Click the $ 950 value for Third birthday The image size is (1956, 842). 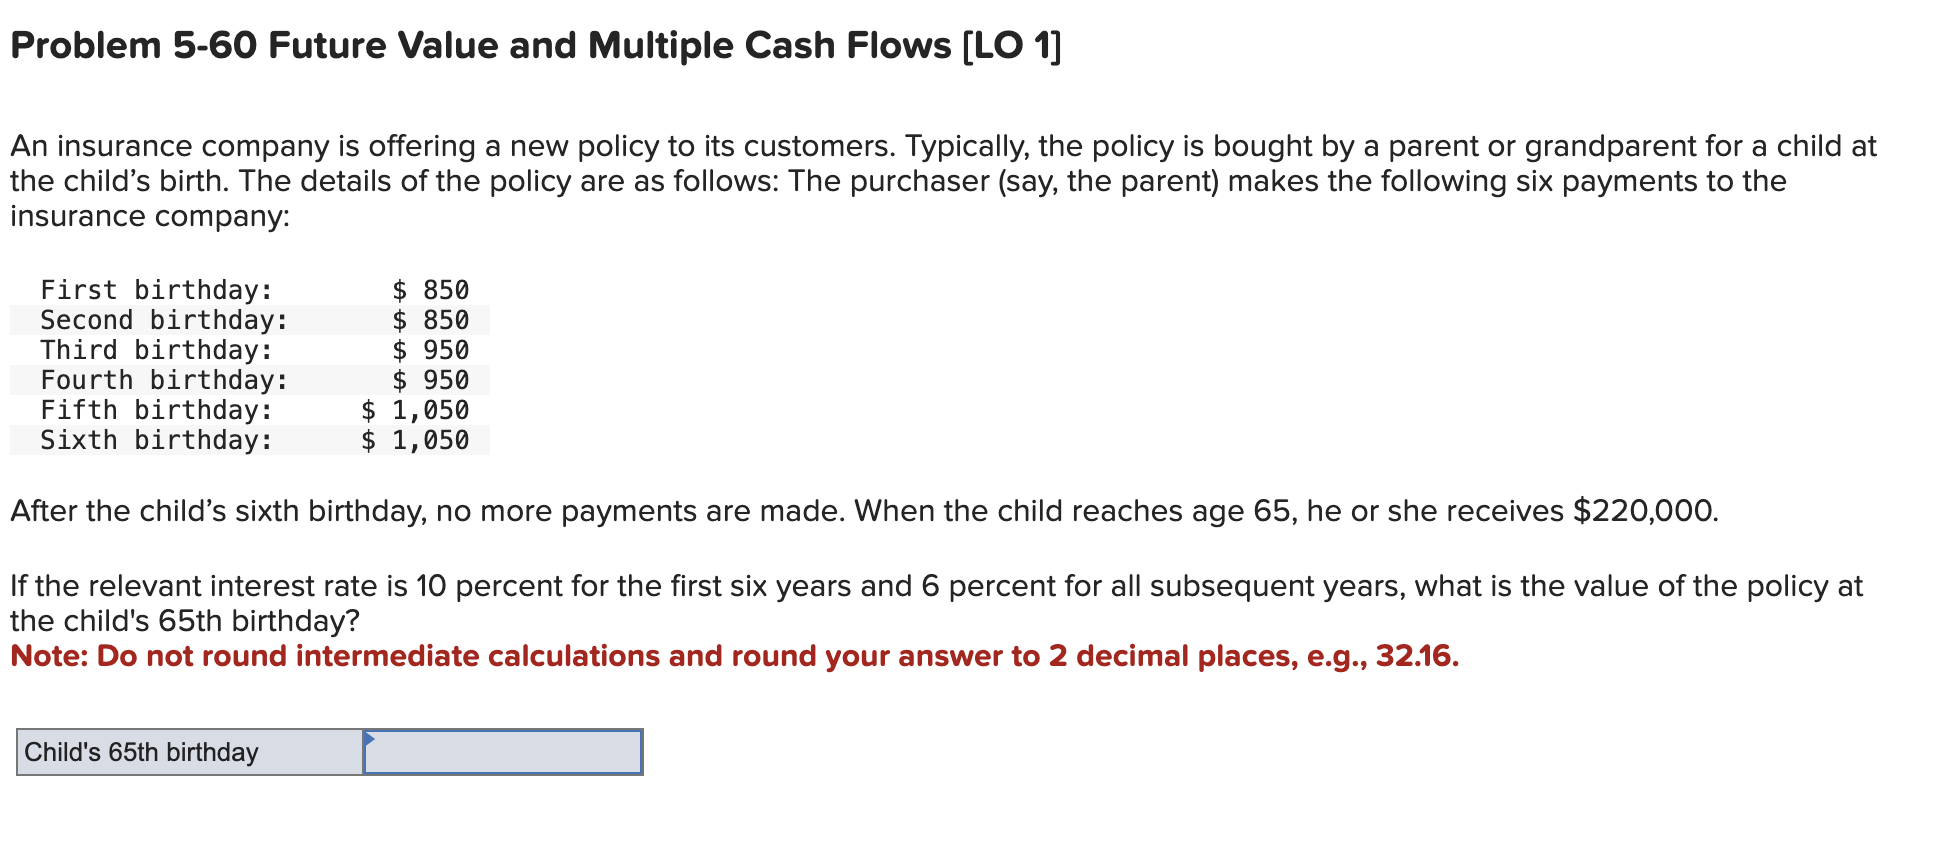coord(430,350)
